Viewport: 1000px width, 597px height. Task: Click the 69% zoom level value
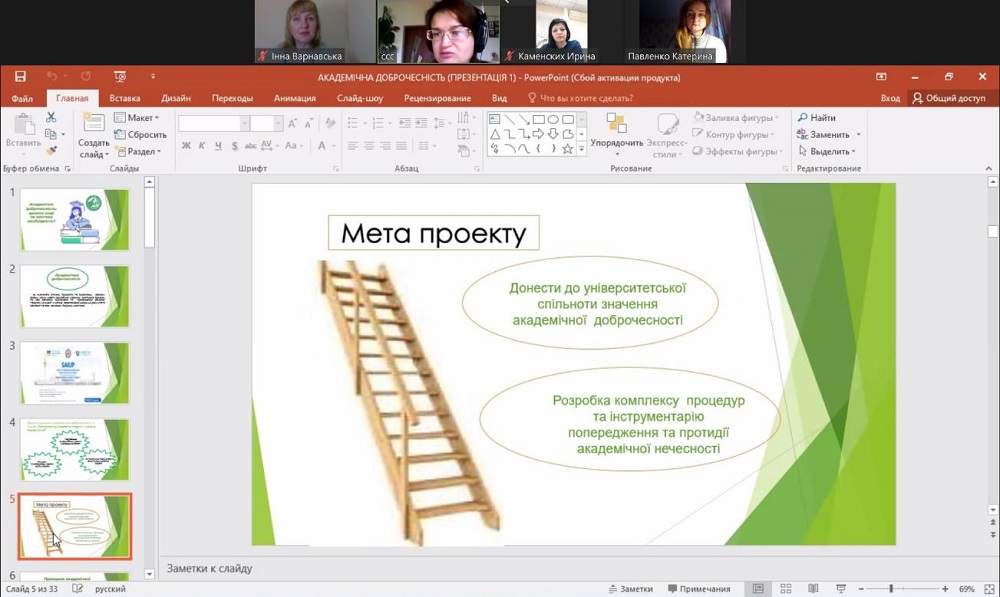click(967, 589)
